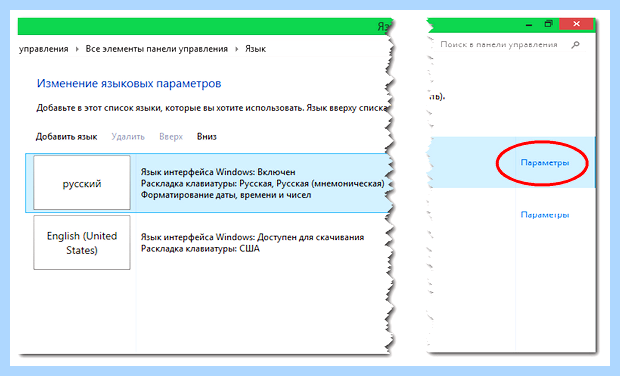Image resolution: width=620 pixels, height=376 pixels.
Task: Click Удалить in language toolbar
Action: [128, 136]
